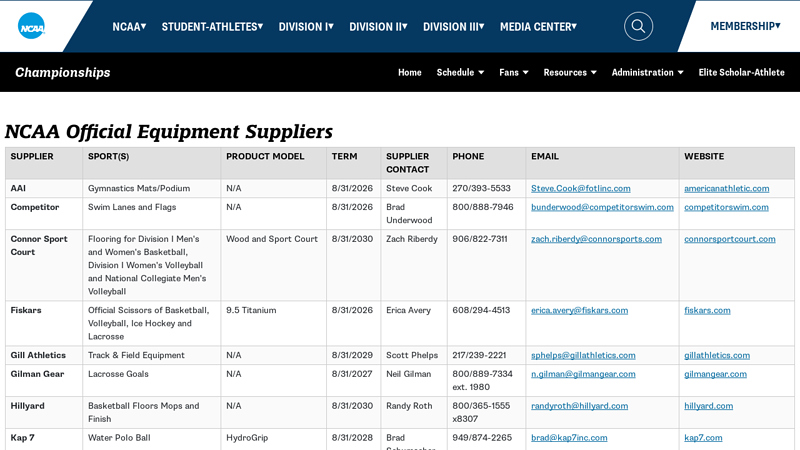Viewport: 800px width, 450px height.
Task: Open the search magnifier icon
Action: tap(638, 26)
